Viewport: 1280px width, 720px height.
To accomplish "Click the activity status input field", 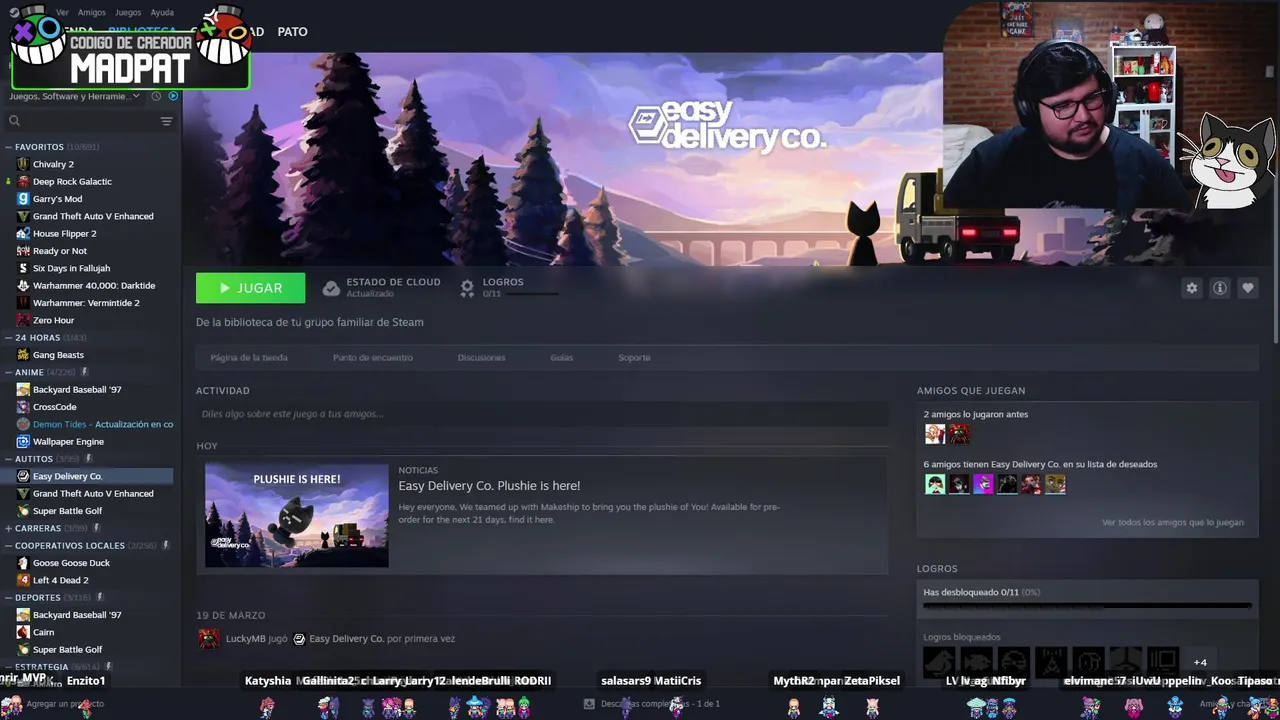I will (542, 414).
